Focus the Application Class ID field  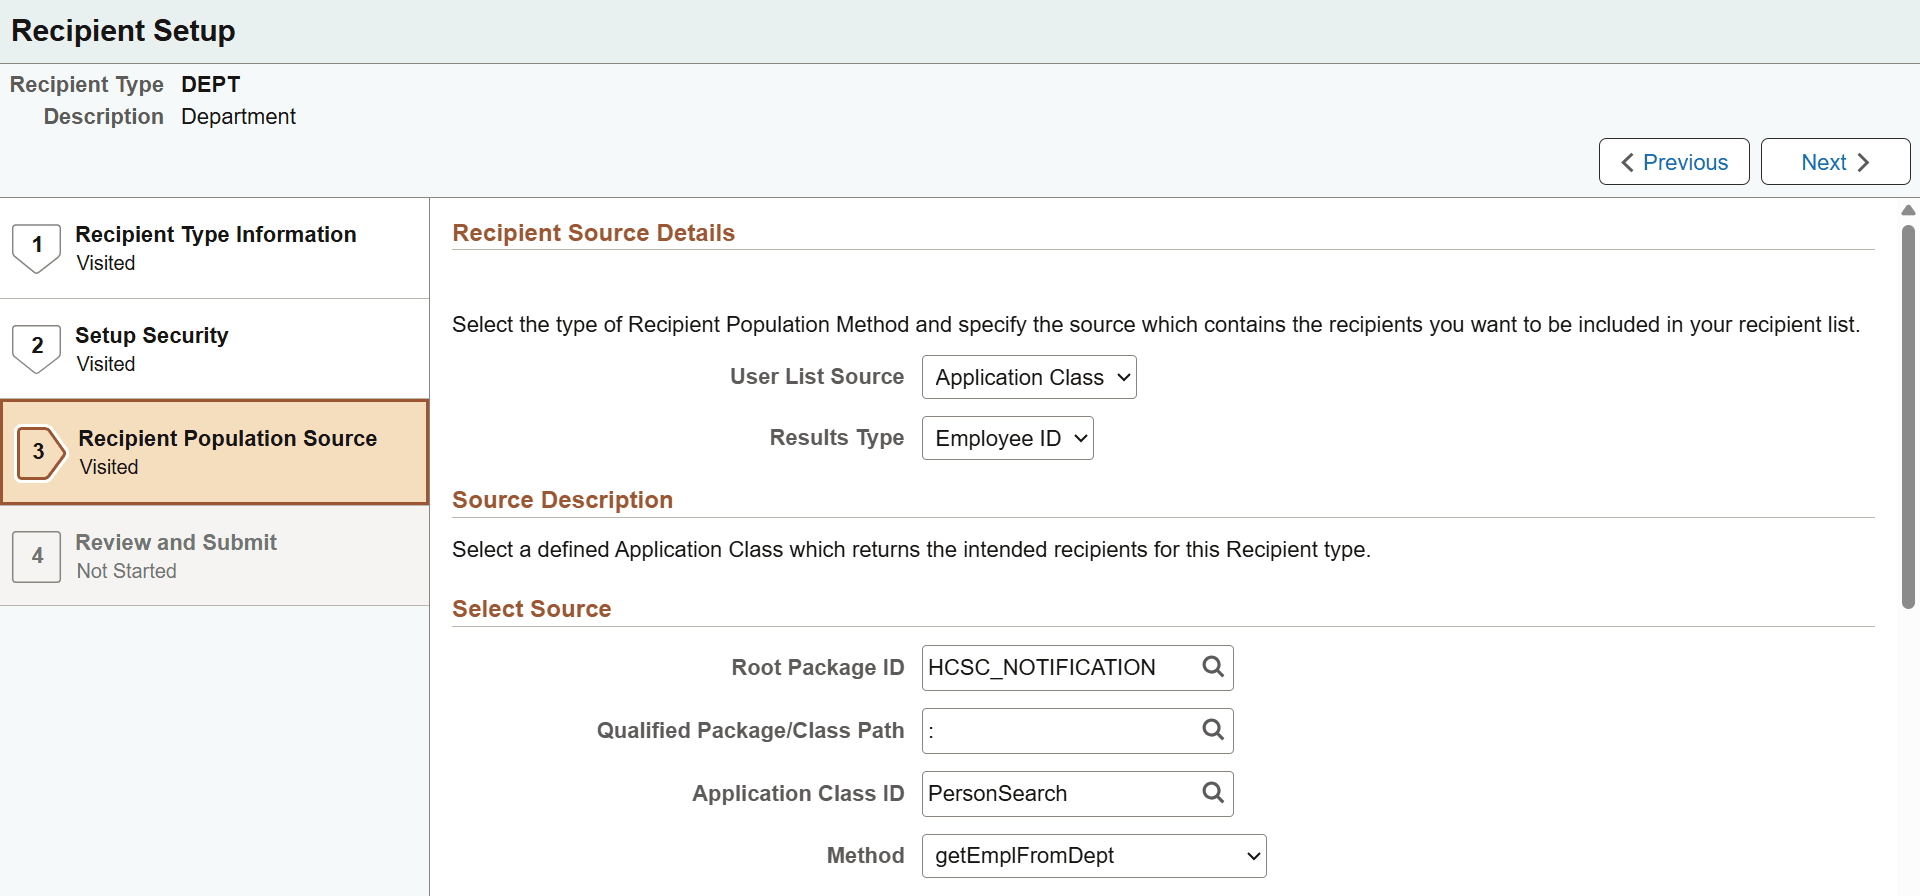pos(1058,794)
